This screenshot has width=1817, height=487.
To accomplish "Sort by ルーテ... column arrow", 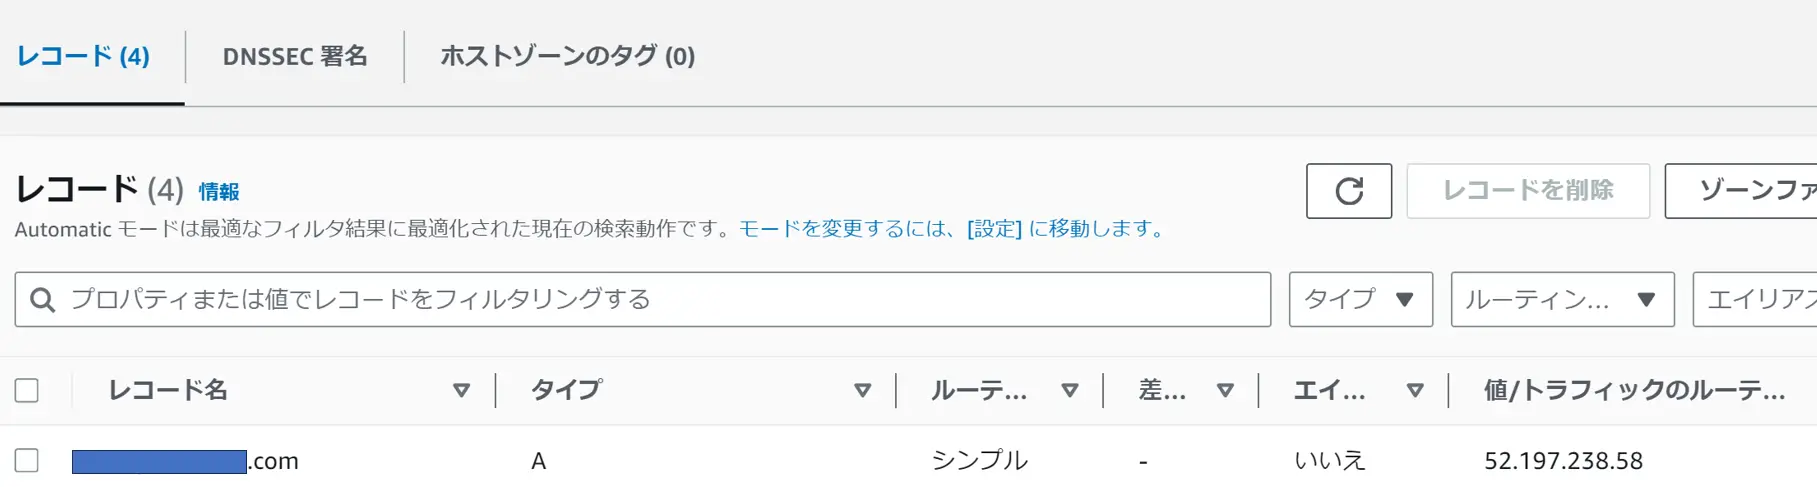I will (x=1070, y=390).
